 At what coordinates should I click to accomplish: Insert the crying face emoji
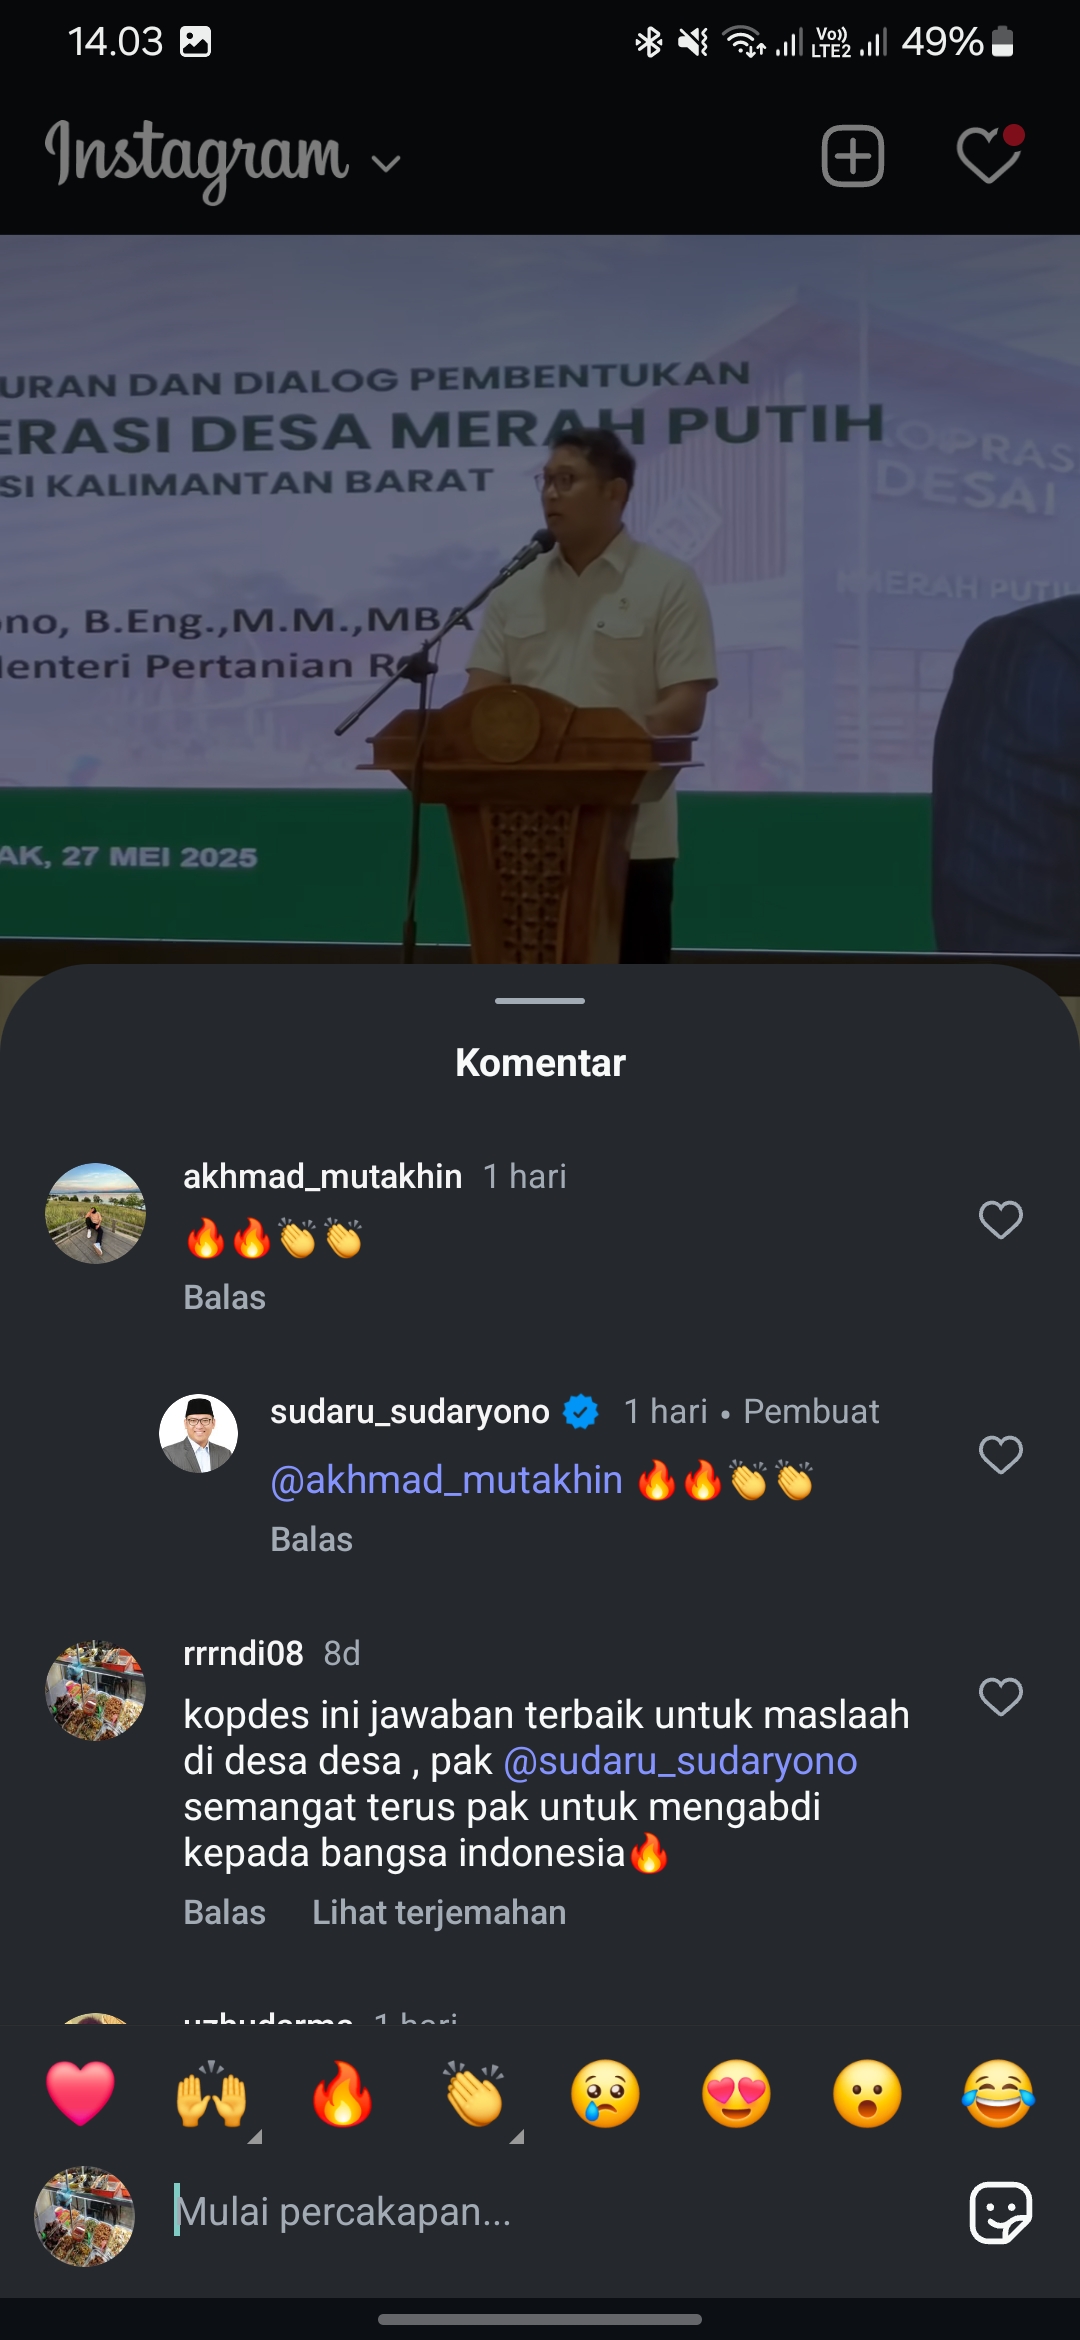coord(605,2093)
